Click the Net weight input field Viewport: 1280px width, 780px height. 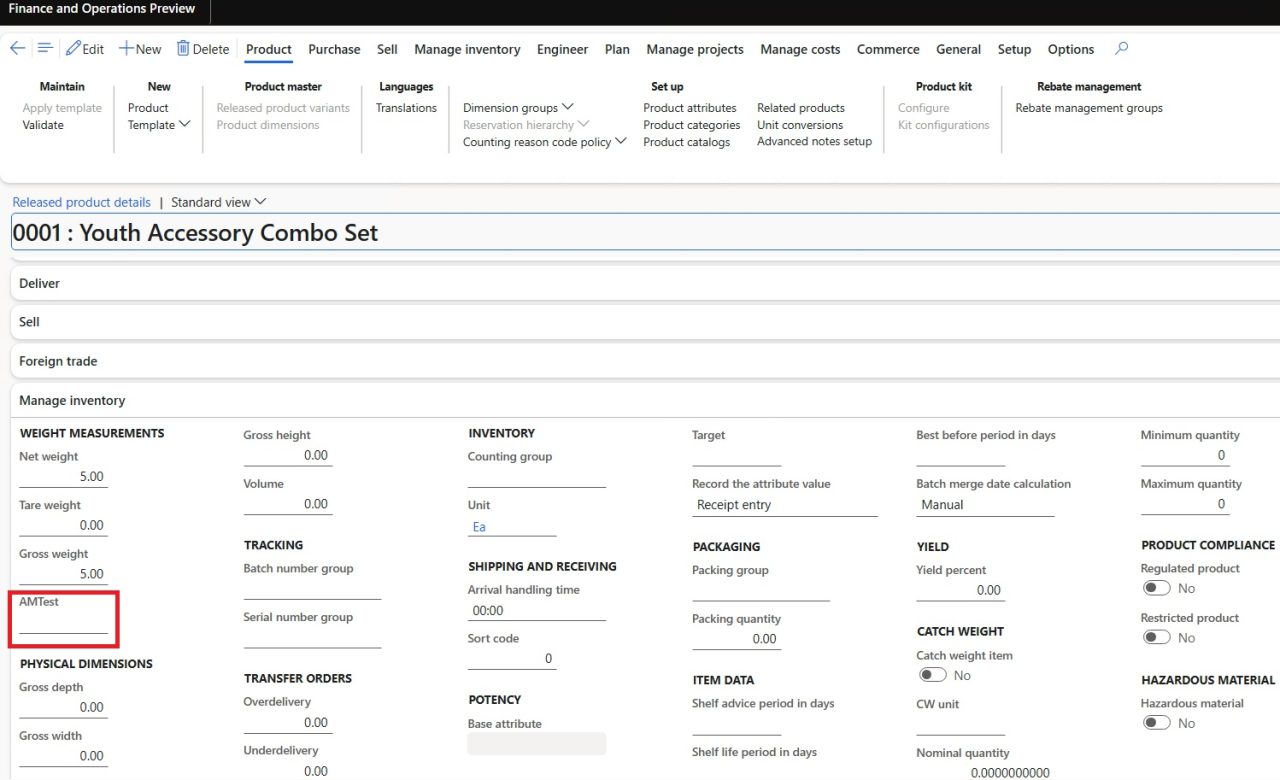tap(63, 476)
